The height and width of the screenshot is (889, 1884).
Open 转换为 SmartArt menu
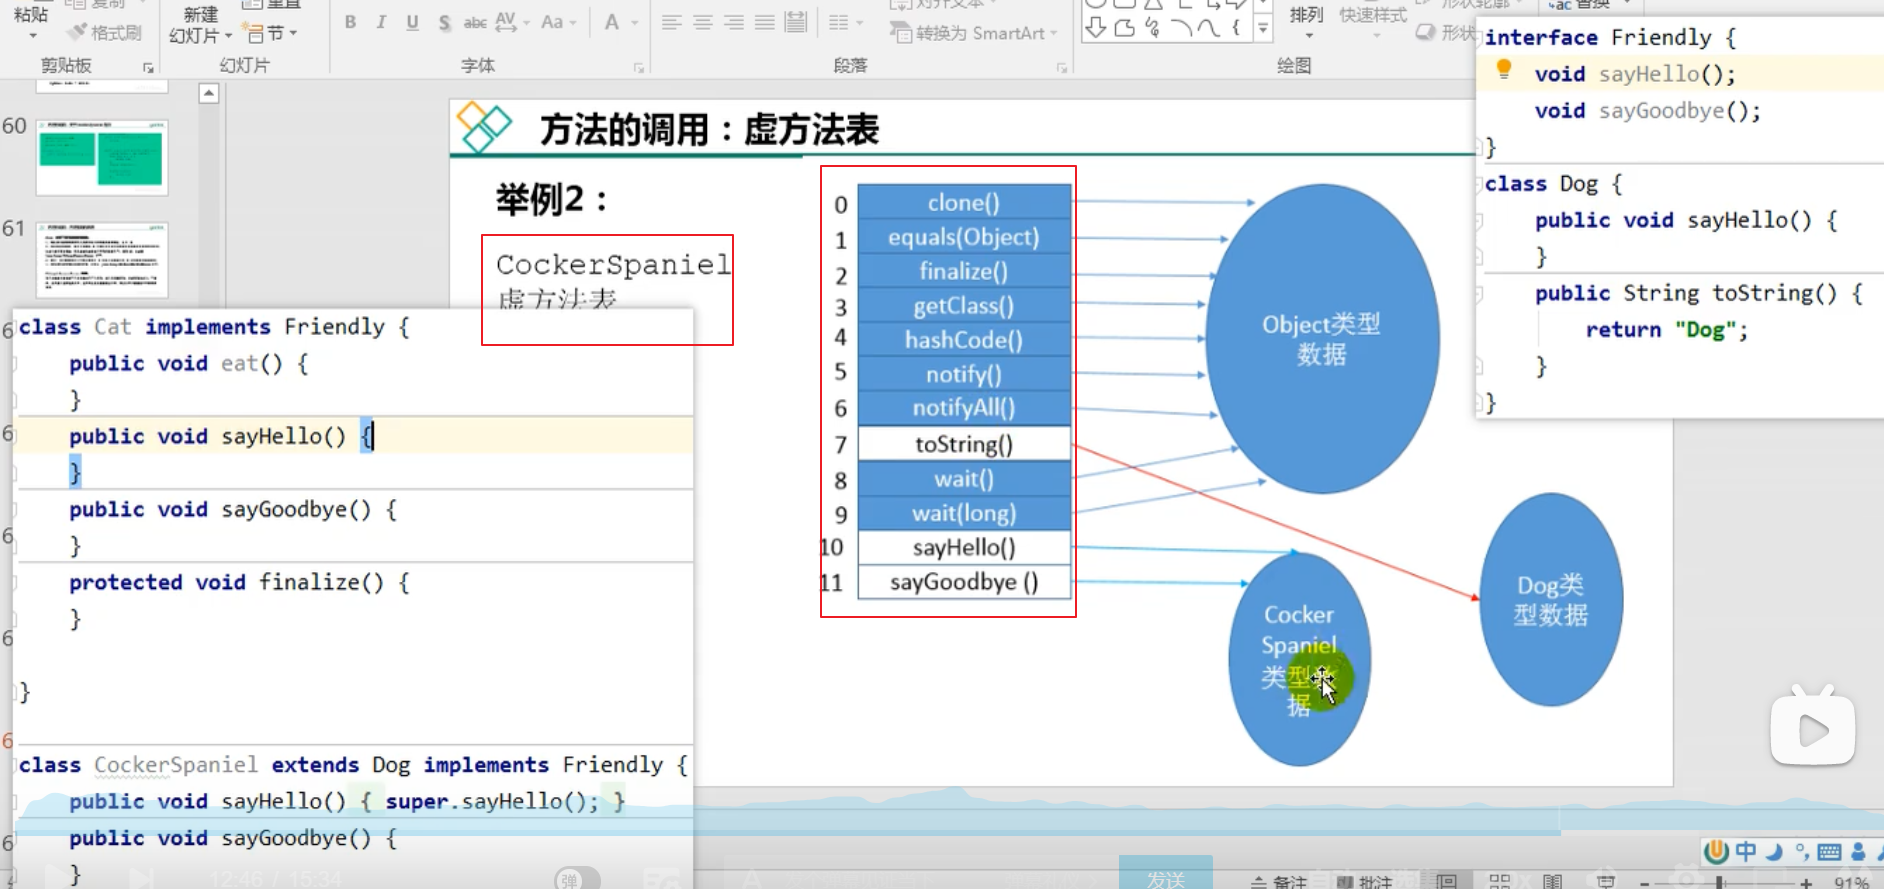pyautogui.click(x=973, y=33)
